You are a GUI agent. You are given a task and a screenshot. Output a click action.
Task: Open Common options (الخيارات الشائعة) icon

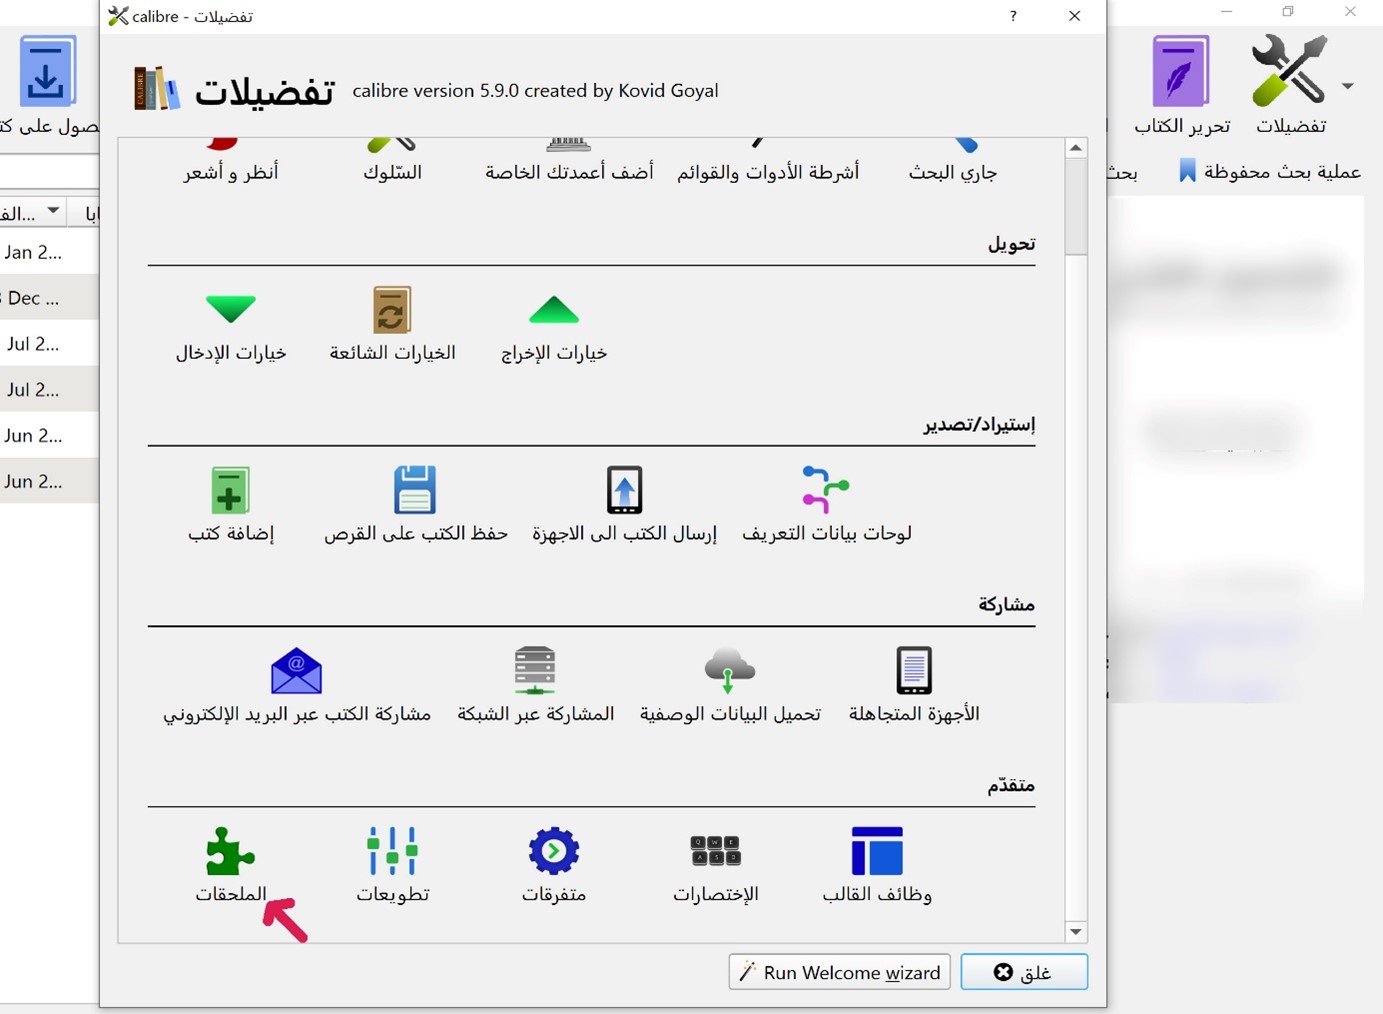pyautogui.click(x=392, y=310)
